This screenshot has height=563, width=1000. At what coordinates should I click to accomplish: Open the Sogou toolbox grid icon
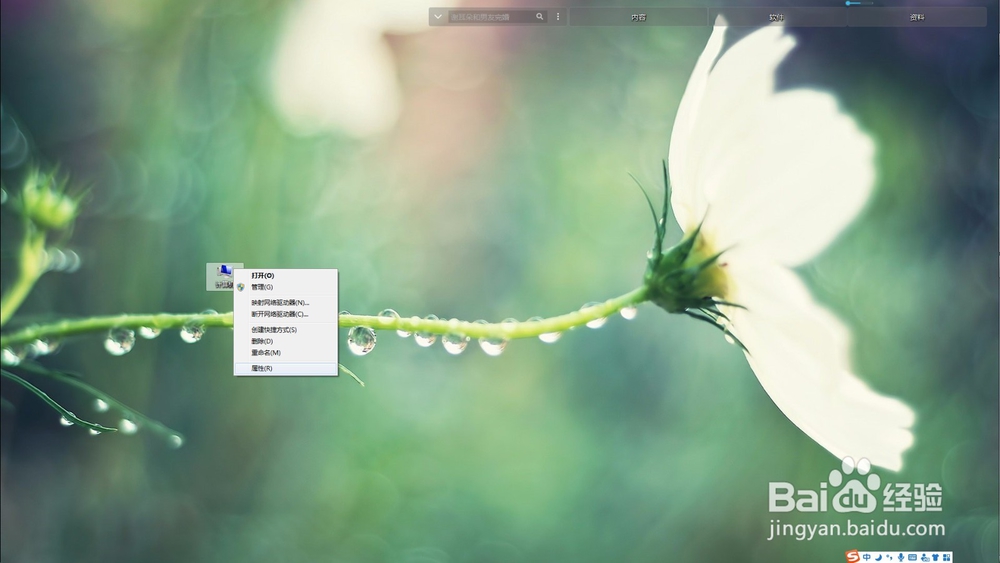[x=946, y=557]
